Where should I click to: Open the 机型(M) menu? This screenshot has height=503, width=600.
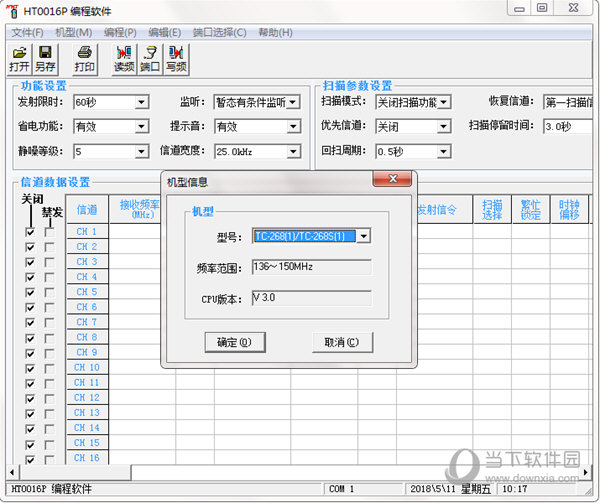73,33
